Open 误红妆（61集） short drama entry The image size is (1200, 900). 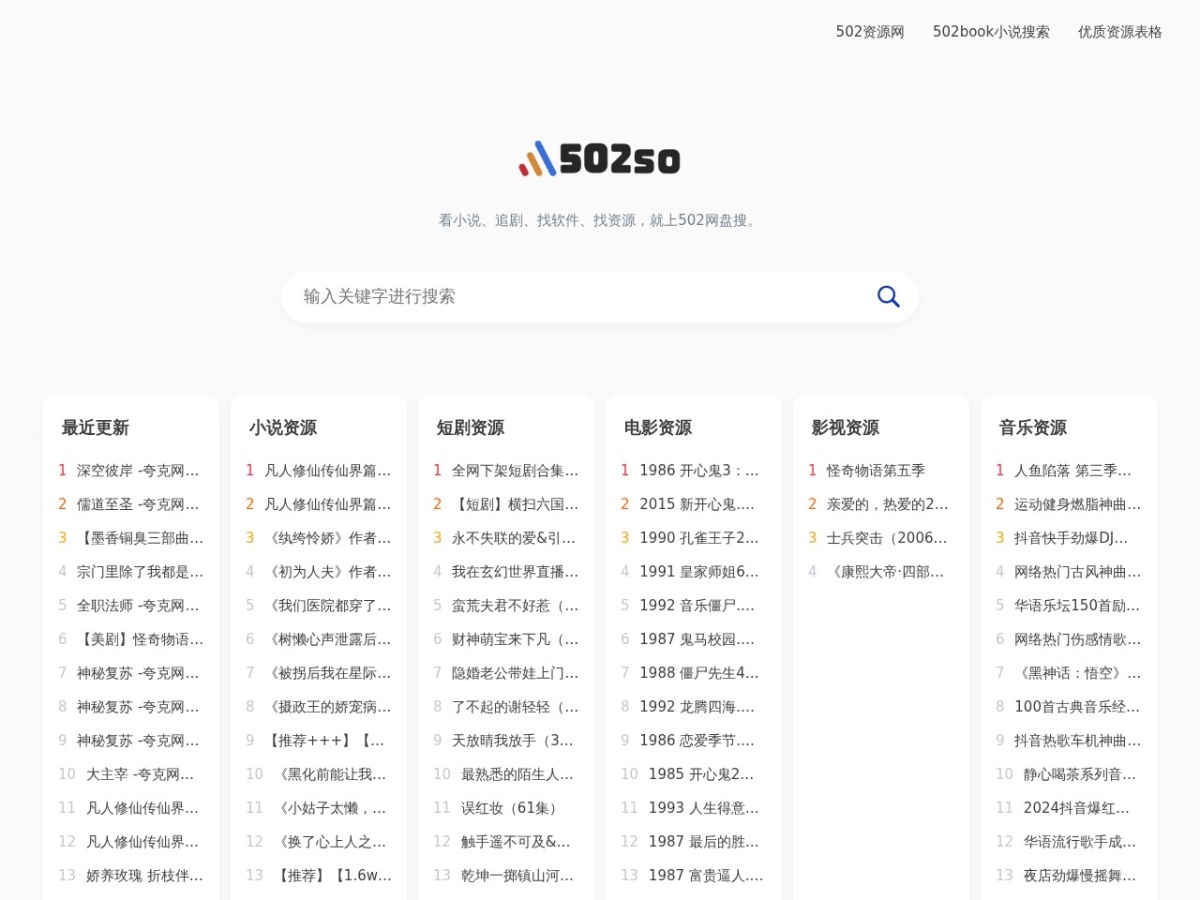coord(511,808)
